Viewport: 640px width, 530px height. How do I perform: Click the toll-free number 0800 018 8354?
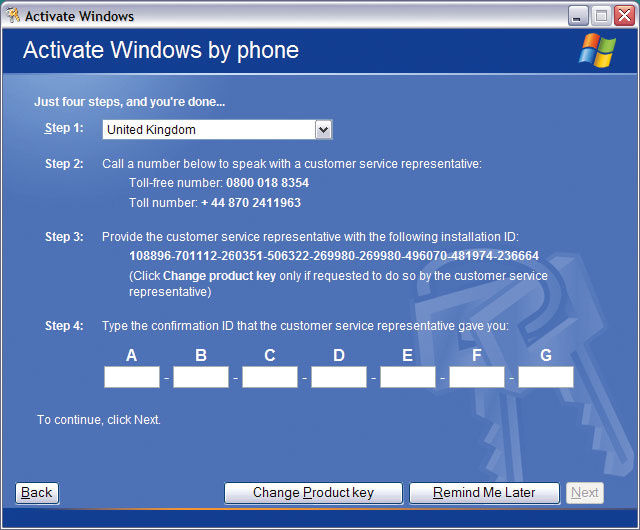coord(267,183)
